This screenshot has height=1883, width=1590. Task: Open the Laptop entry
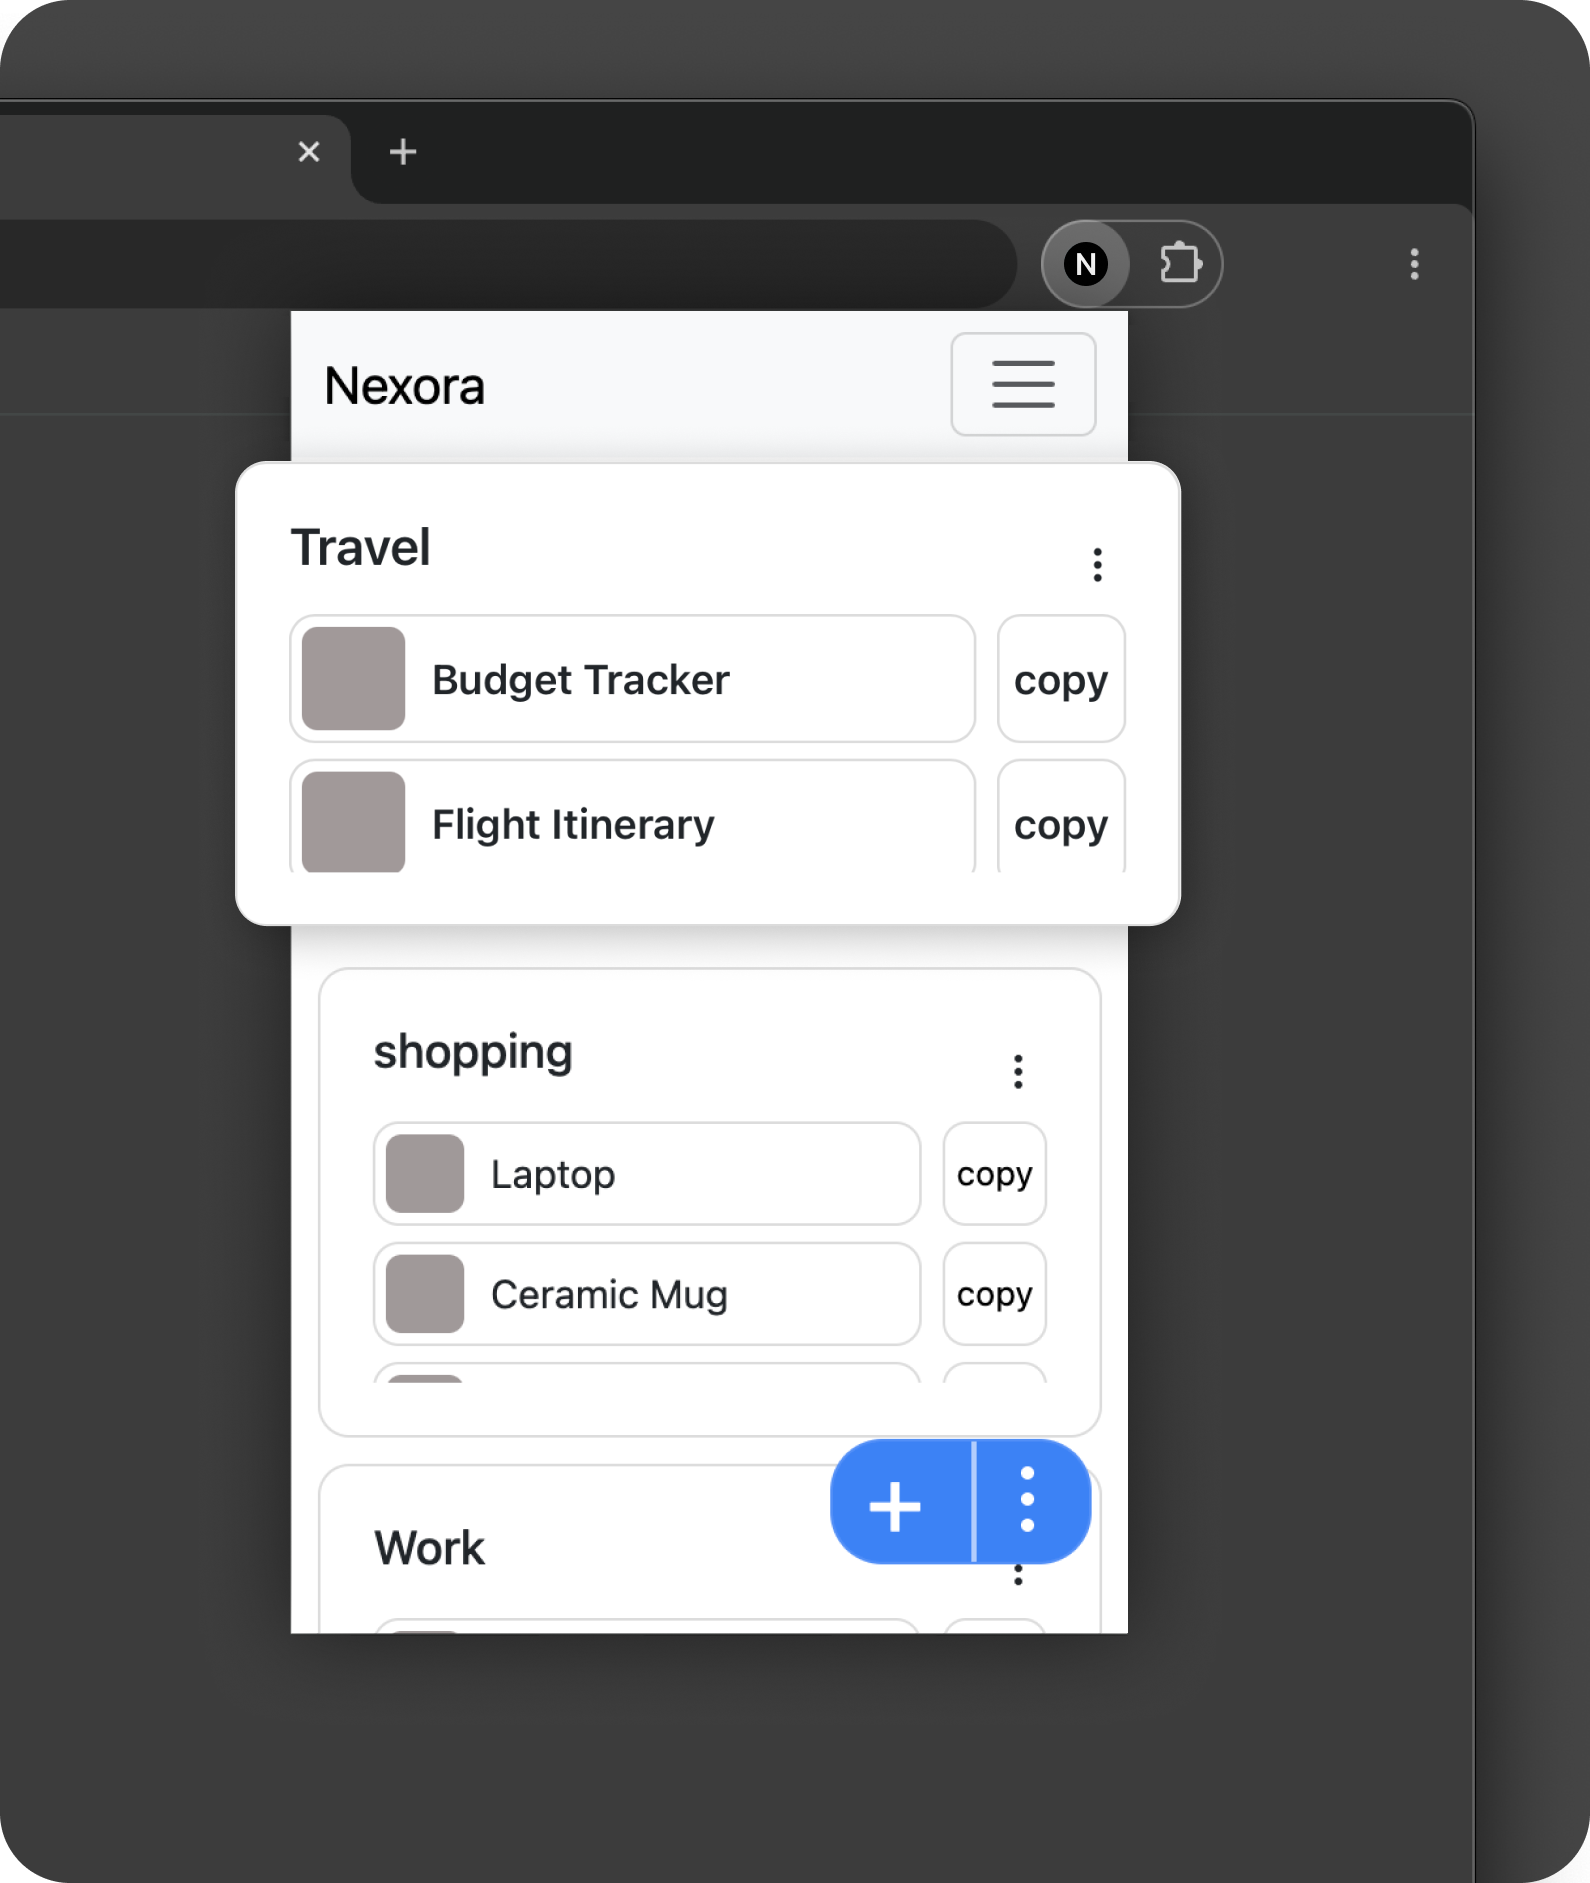pos(647,1174)
